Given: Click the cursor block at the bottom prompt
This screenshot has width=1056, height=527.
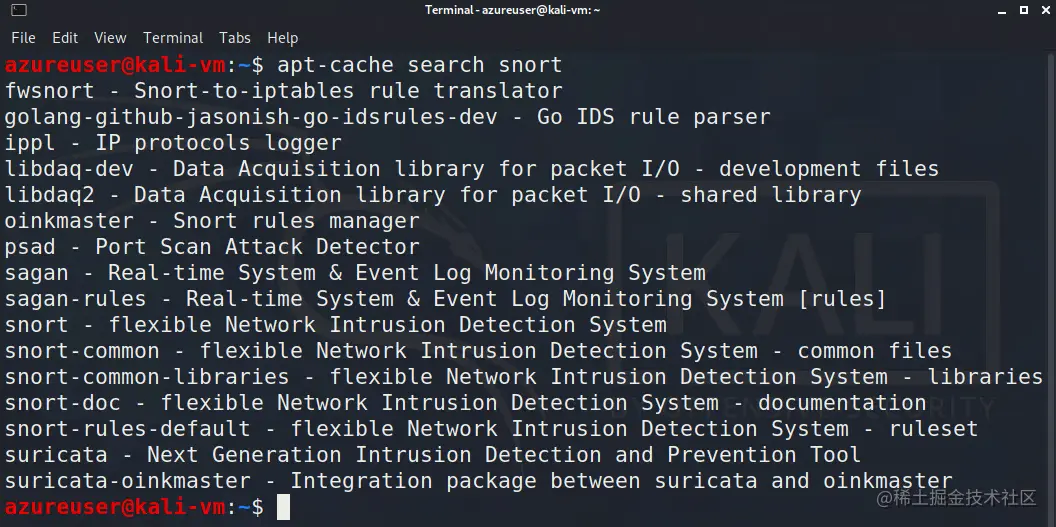Looking at the screenshot, I should [283, 507].
